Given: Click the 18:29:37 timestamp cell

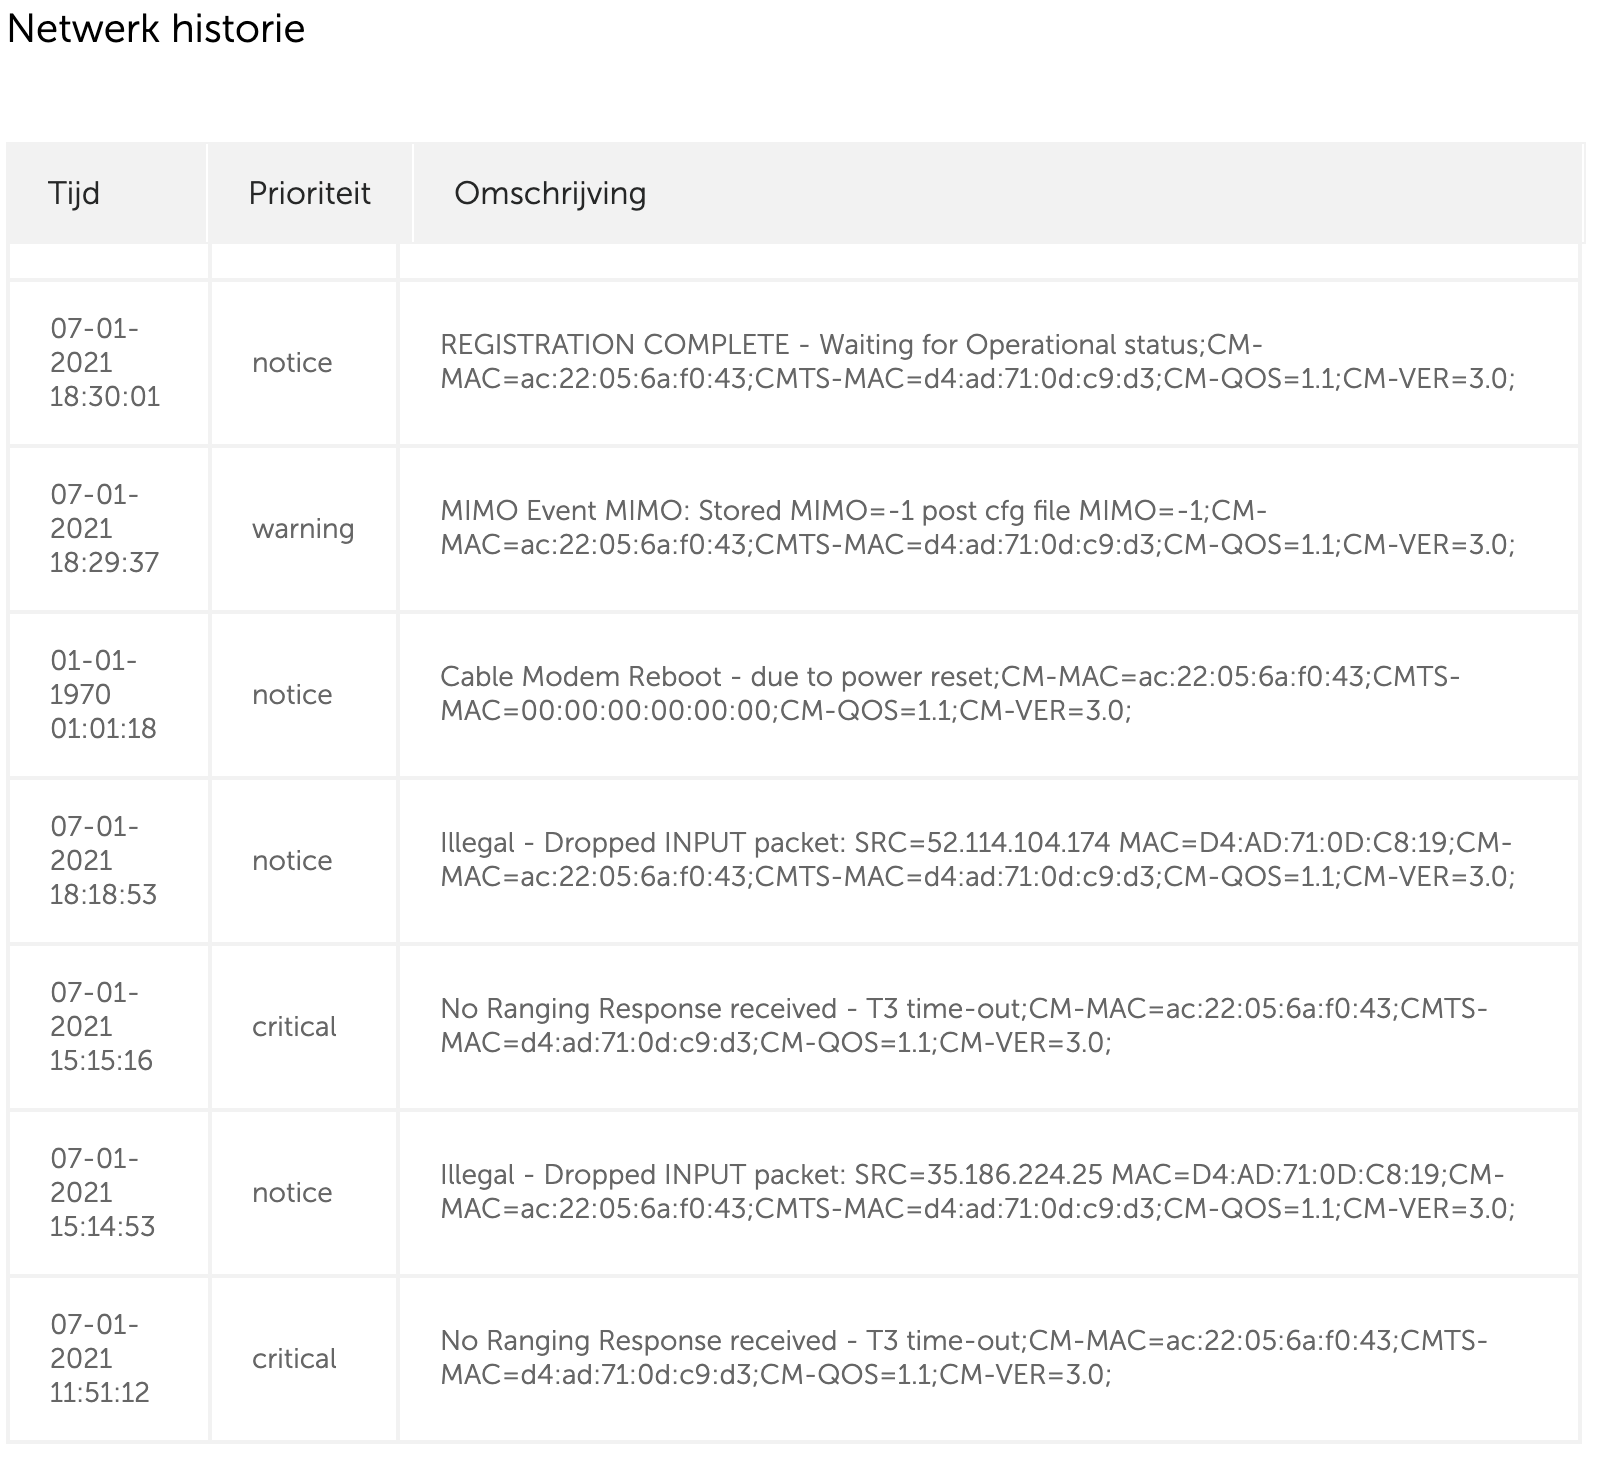Looking at the screenshot, I should pos(105,528).
